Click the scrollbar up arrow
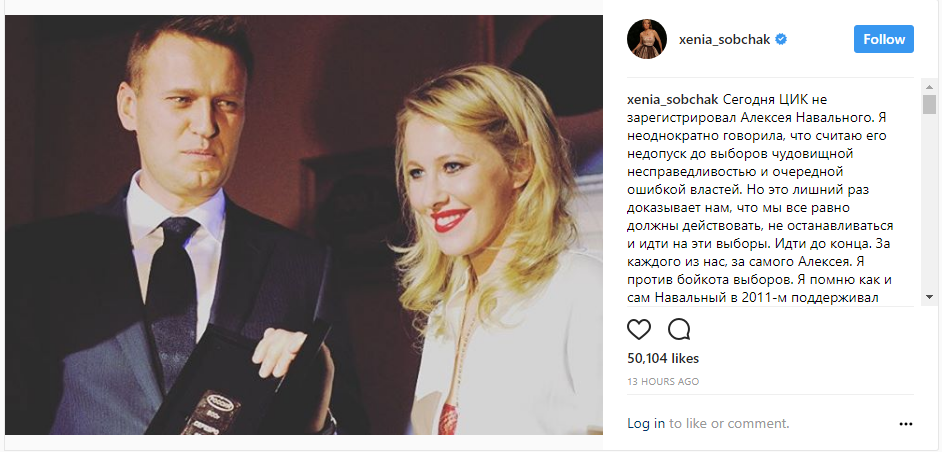942x452 pixels. [x=929, y=86]
